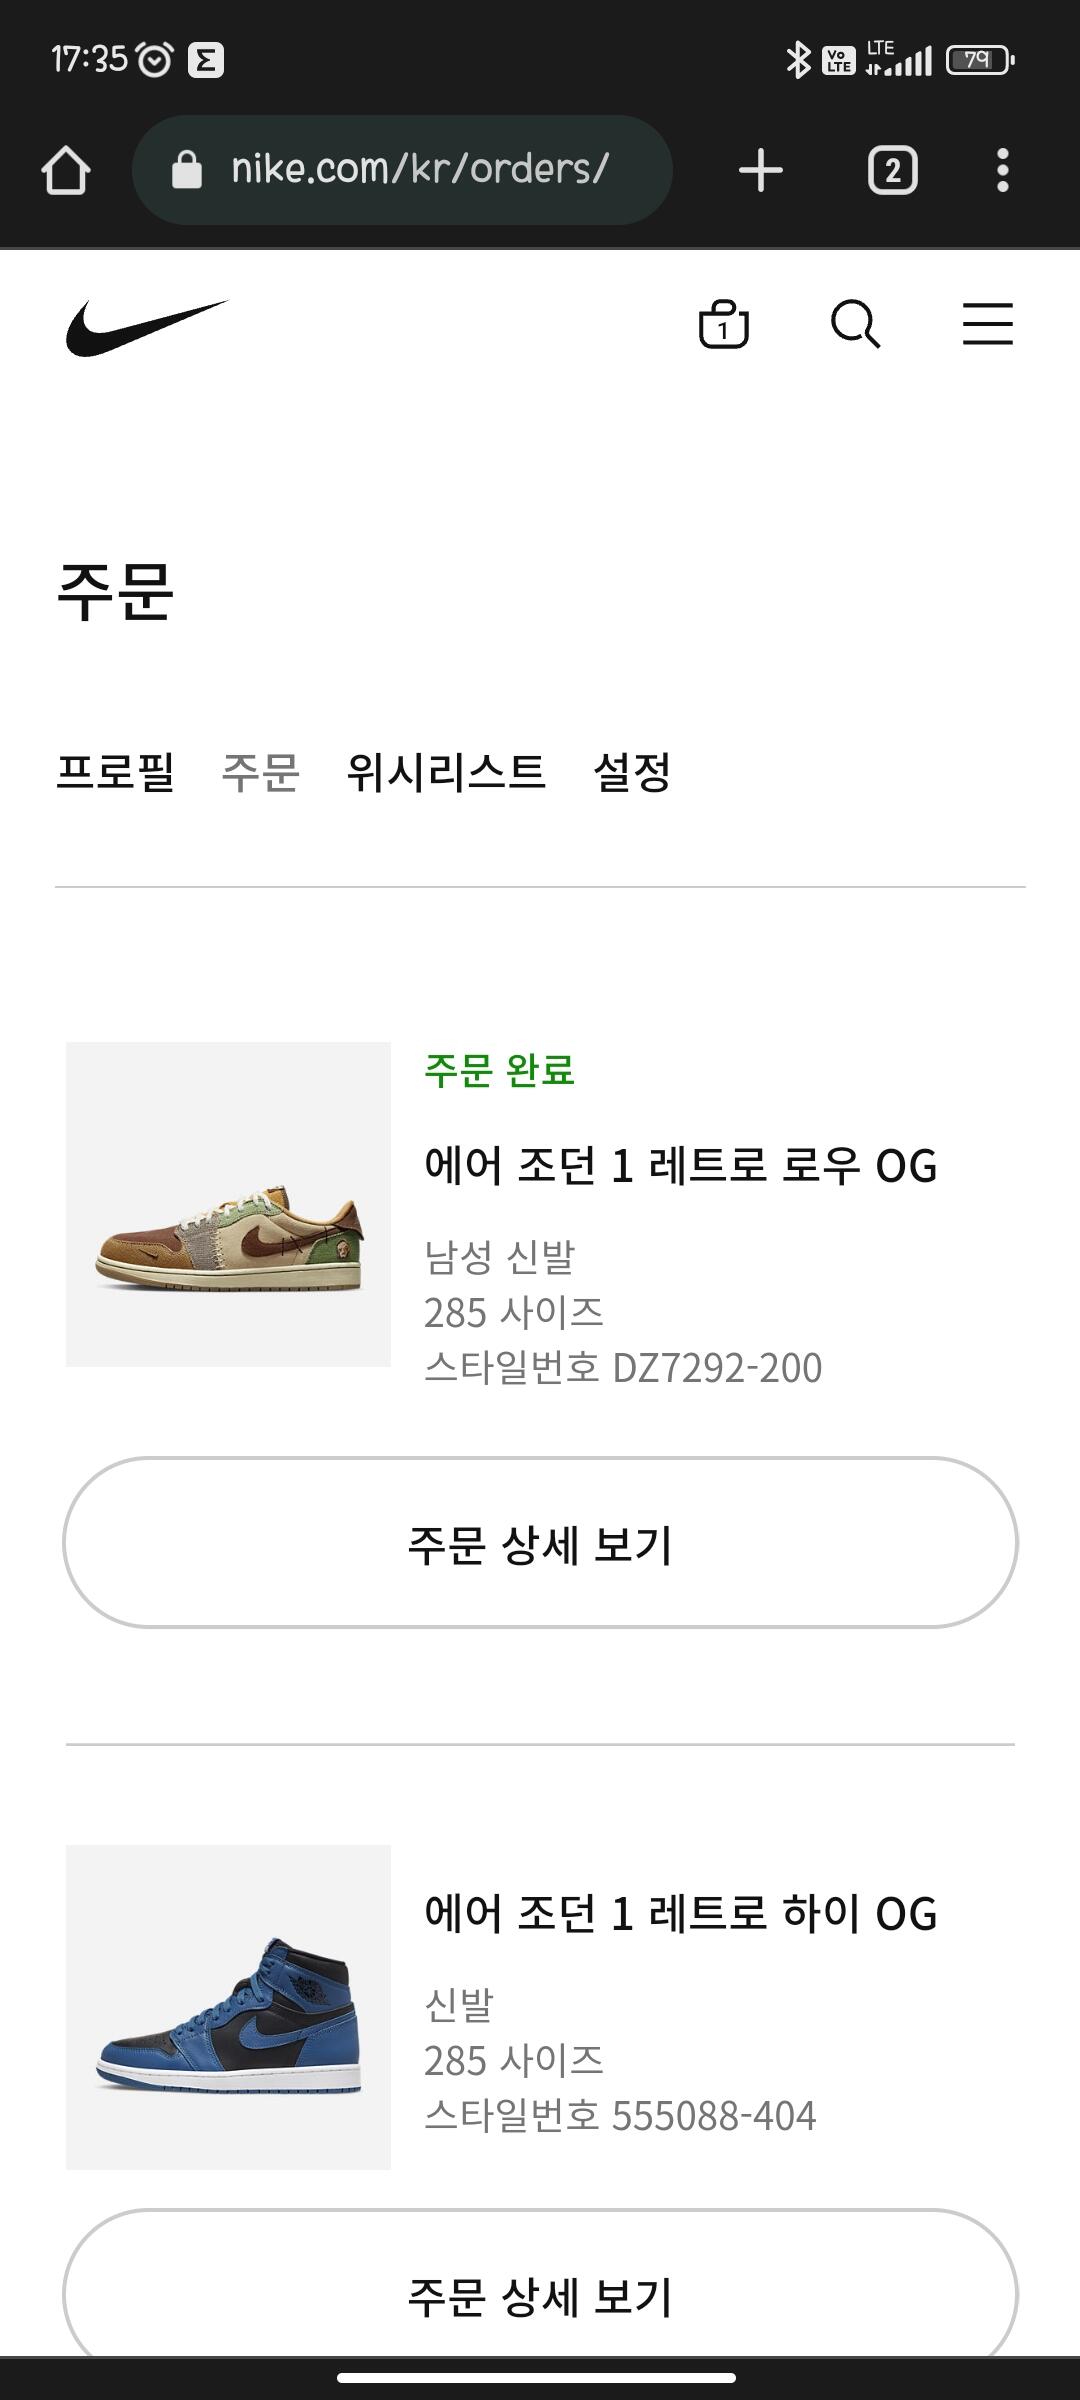Tap the search magnifier icon

pyautogui.click(x=855, y=325)
